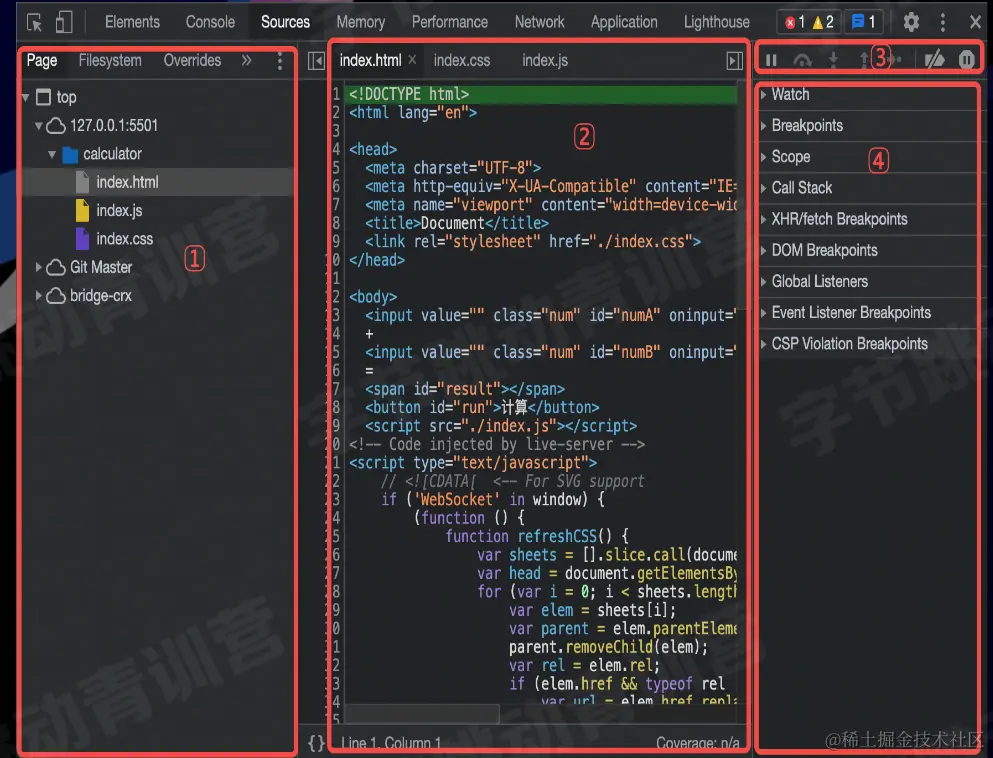993x758 pixels.
Task: Open the DevTools three-dot customize menu
Action: pos(943,22)
